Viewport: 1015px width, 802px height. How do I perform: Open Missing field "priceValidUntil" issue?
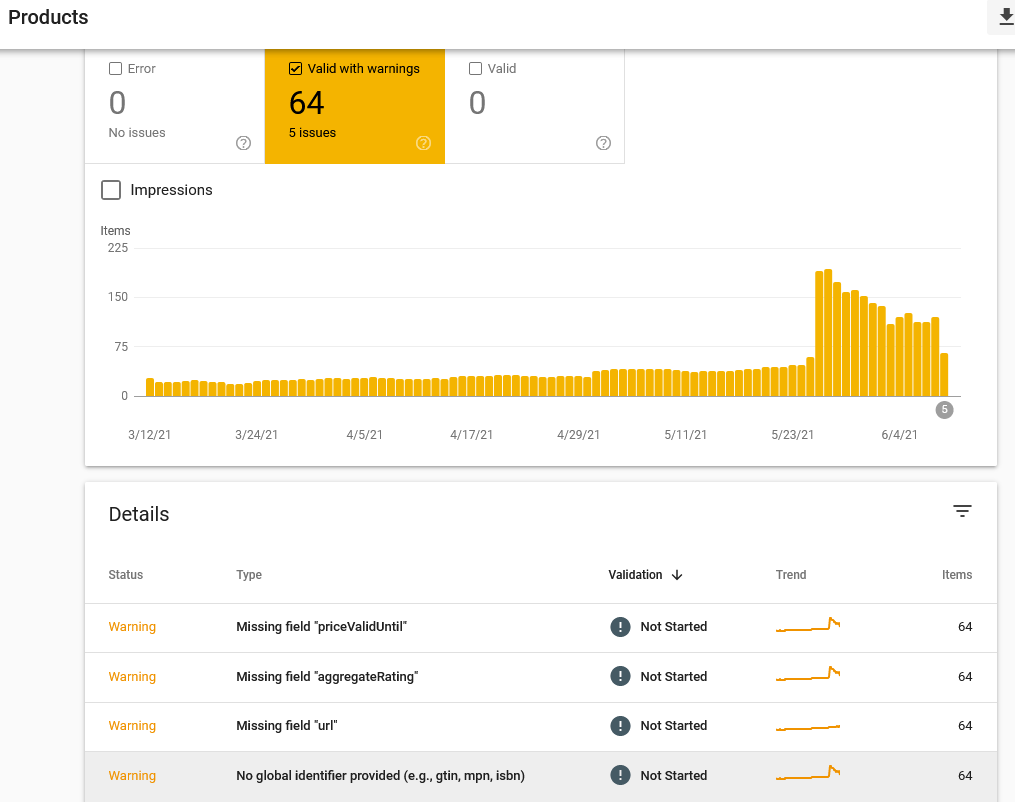point(322,627)
